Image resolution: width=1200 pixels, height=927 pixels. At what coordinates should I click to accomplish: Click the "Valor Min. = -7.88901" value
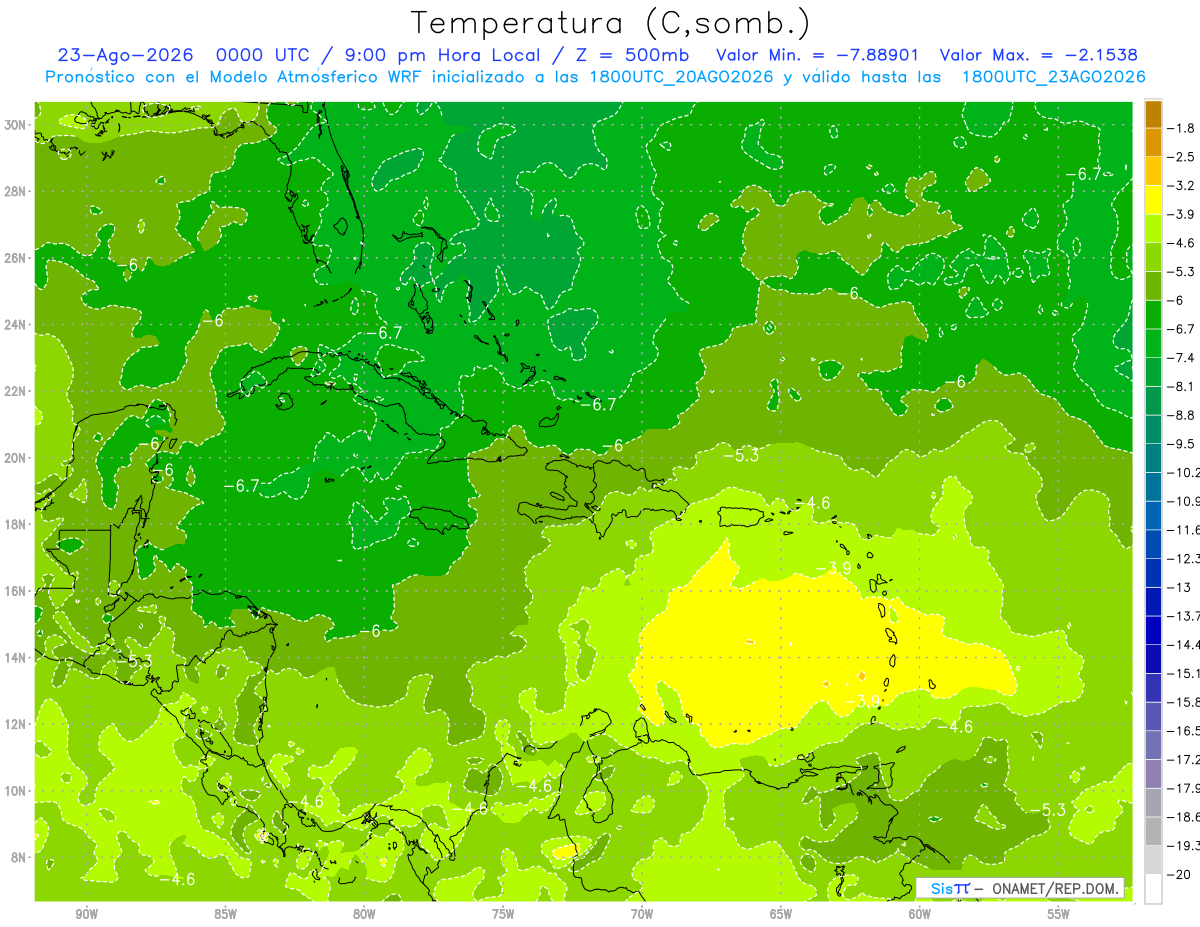point(818,55)
